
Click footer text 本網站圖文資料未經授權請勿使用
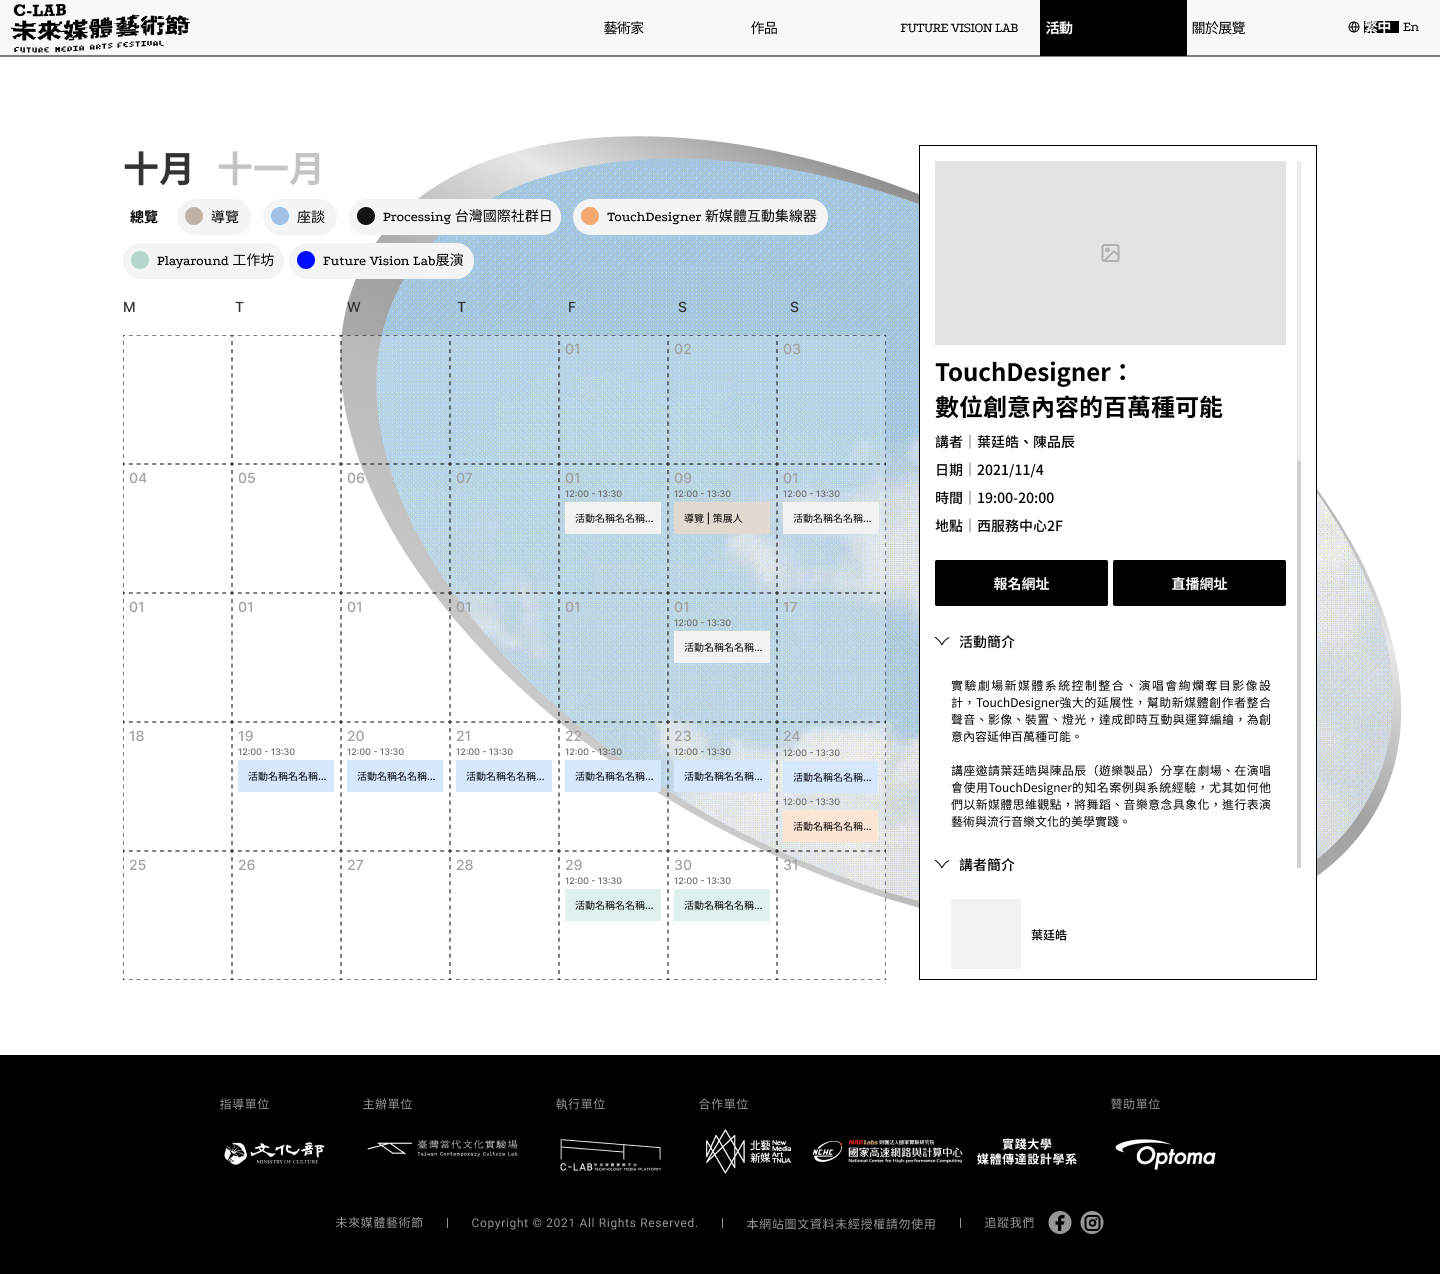(841, 1224)
